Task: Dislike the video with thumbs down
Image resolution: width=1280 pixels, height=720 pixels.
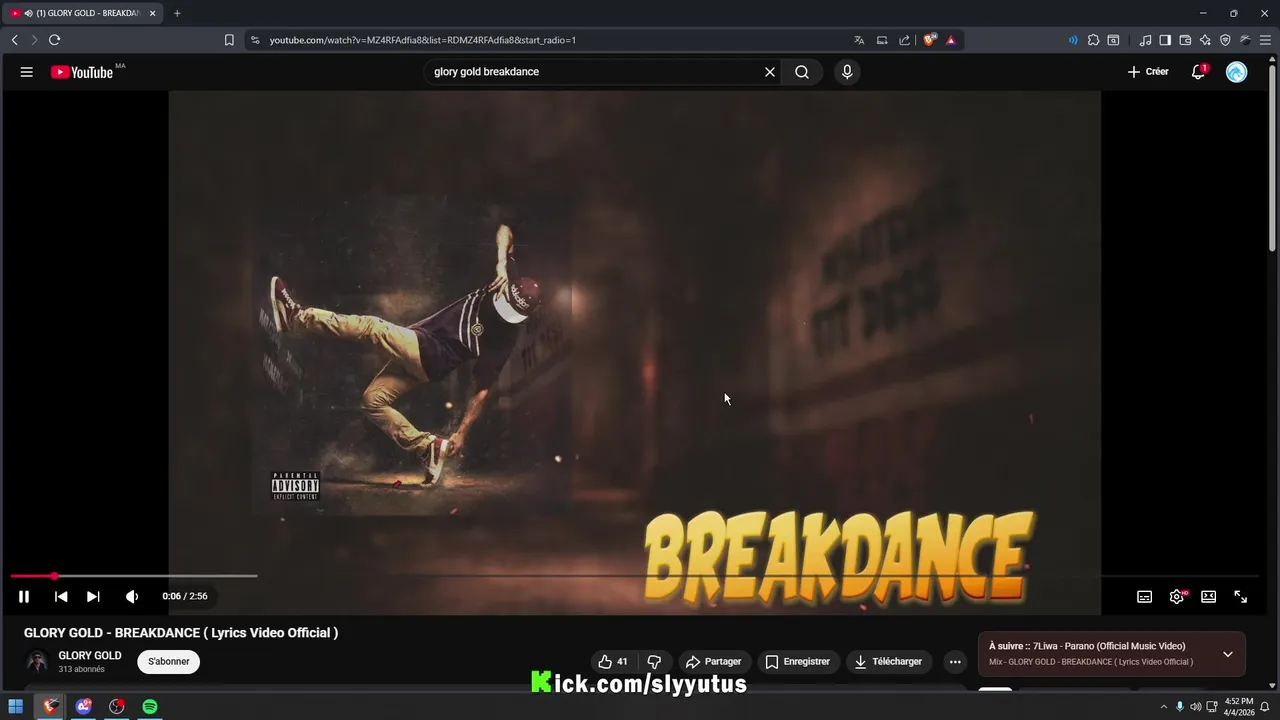Action: pos(654,662)
